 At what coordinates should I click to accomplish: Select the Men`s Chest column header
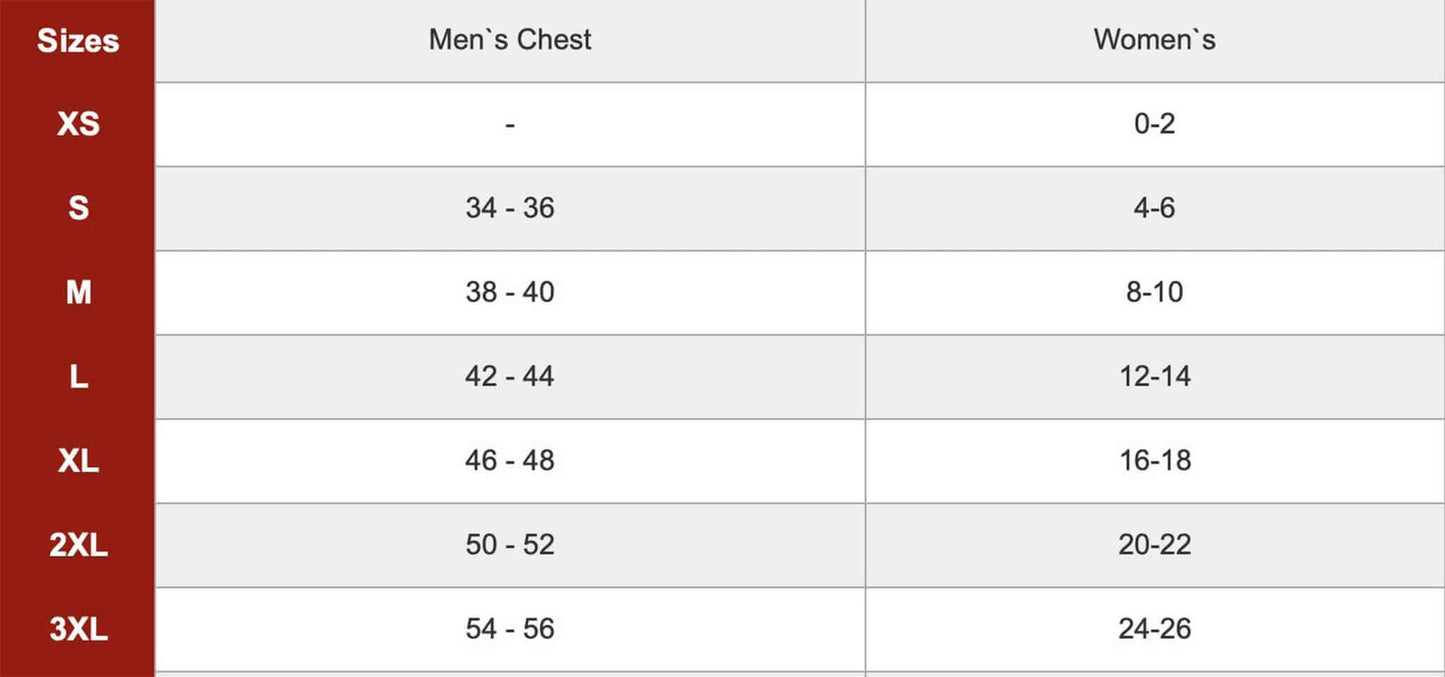pyautogui.click(x=510, y=40)
